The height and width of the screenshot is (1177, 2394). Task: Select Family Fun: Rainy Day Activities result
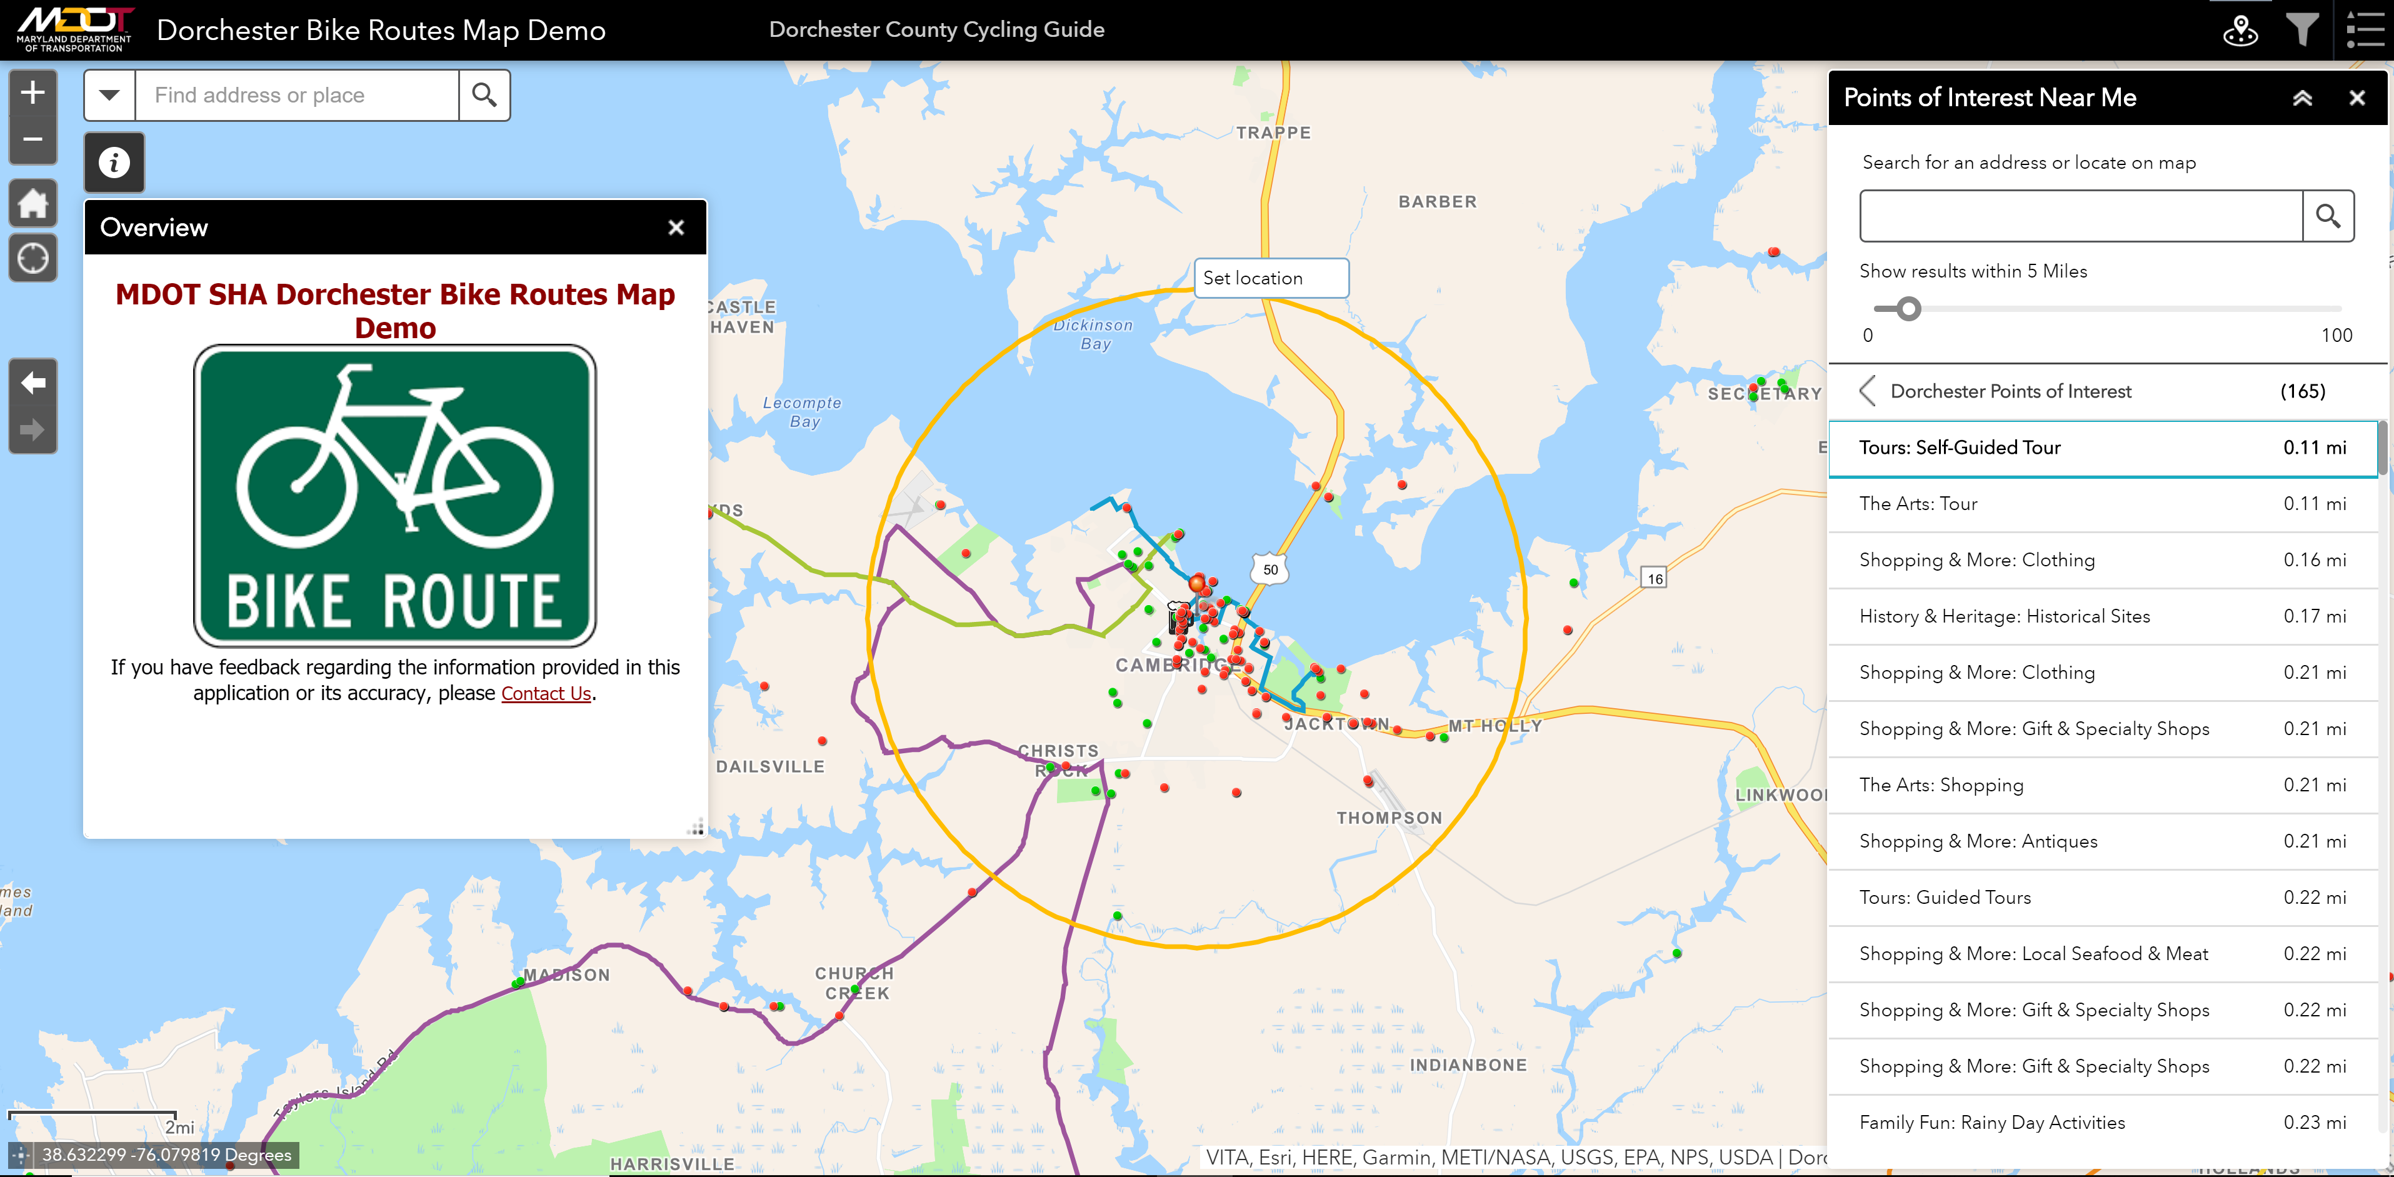2102,1123
